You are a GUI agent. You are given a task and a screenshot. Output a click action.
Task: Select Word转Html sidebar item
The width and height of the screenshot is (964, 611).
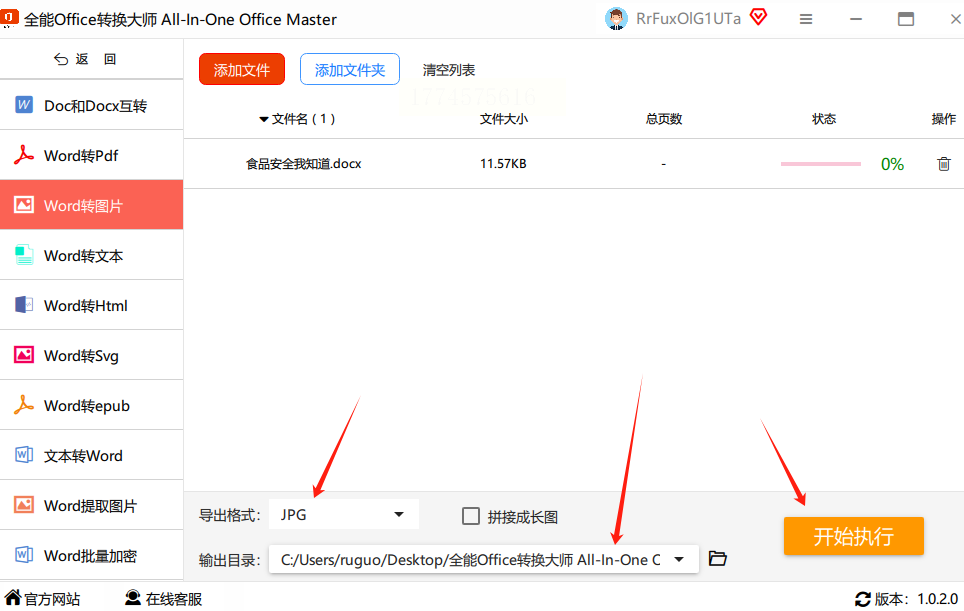[x=92, y=305]
